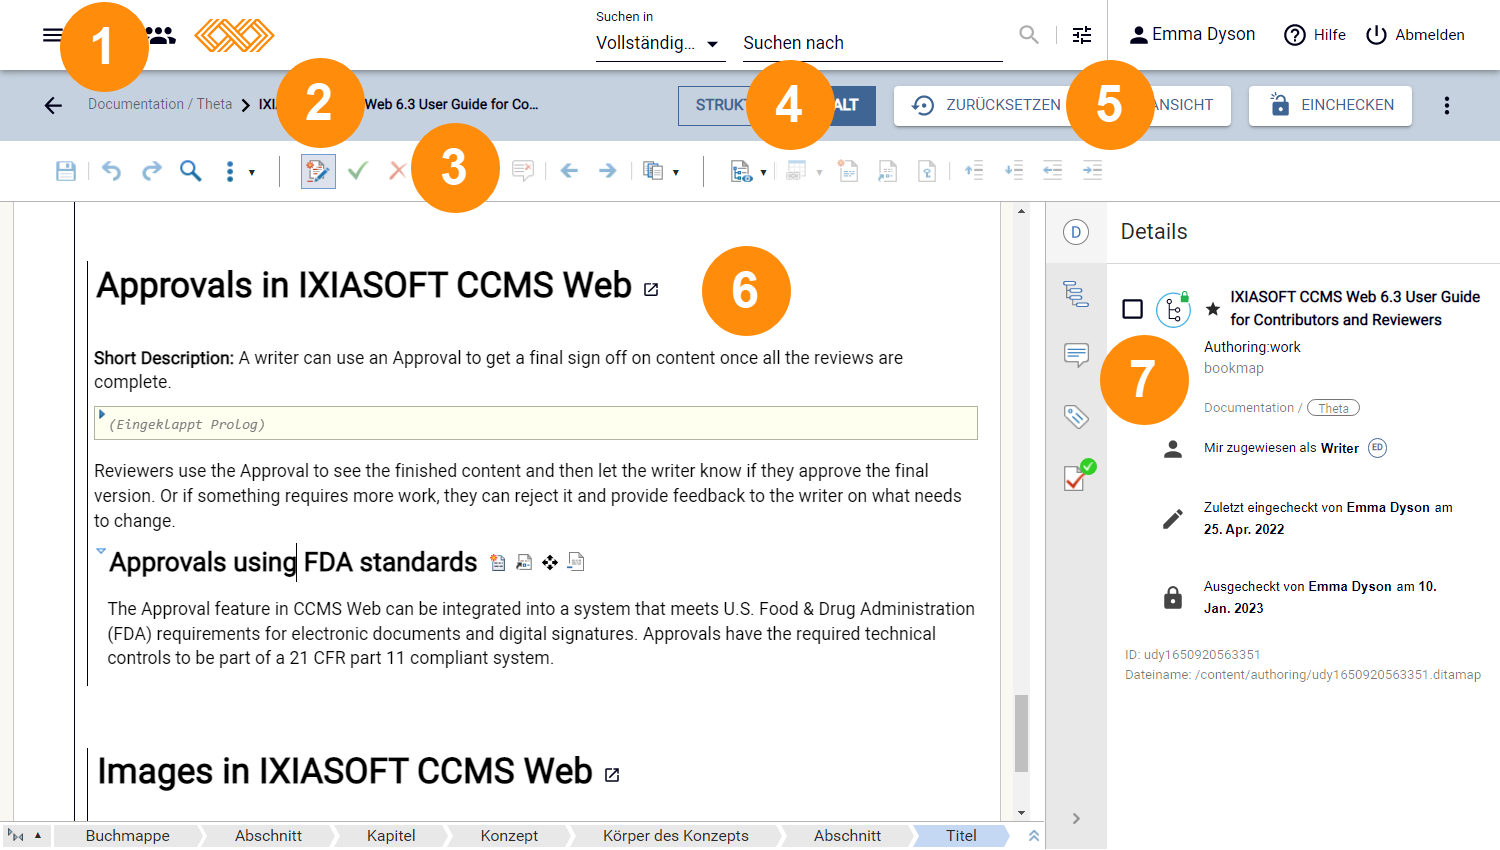Open the insert table dropdown
Image resolution: width=1500 pixels, height=850 pixels.
click(x=803, y=172)
